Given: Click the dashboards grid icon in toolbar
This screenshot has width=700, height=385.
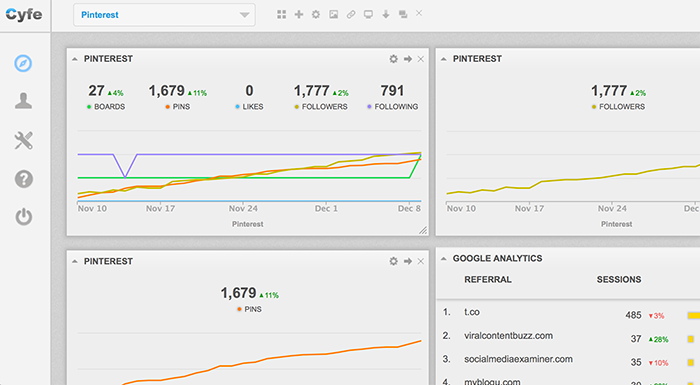Looking at the screenshot, I should point(282,14).
